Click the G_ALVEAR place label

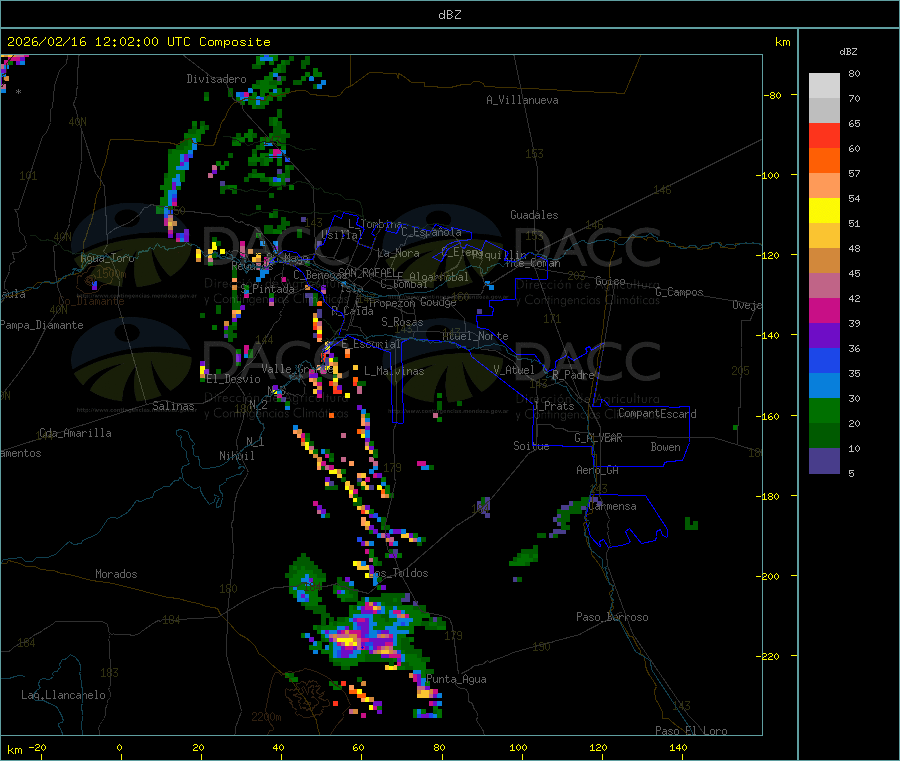tap(598, 438)
